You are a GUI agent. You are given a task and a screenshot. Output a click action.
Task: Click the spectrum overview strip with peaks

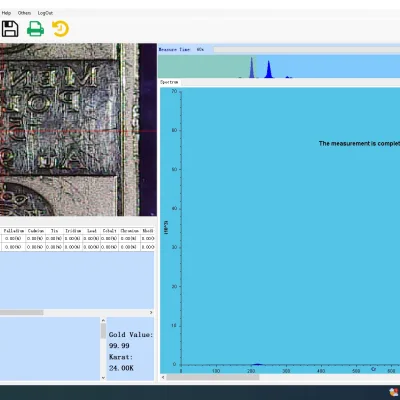tap(279, 67)
